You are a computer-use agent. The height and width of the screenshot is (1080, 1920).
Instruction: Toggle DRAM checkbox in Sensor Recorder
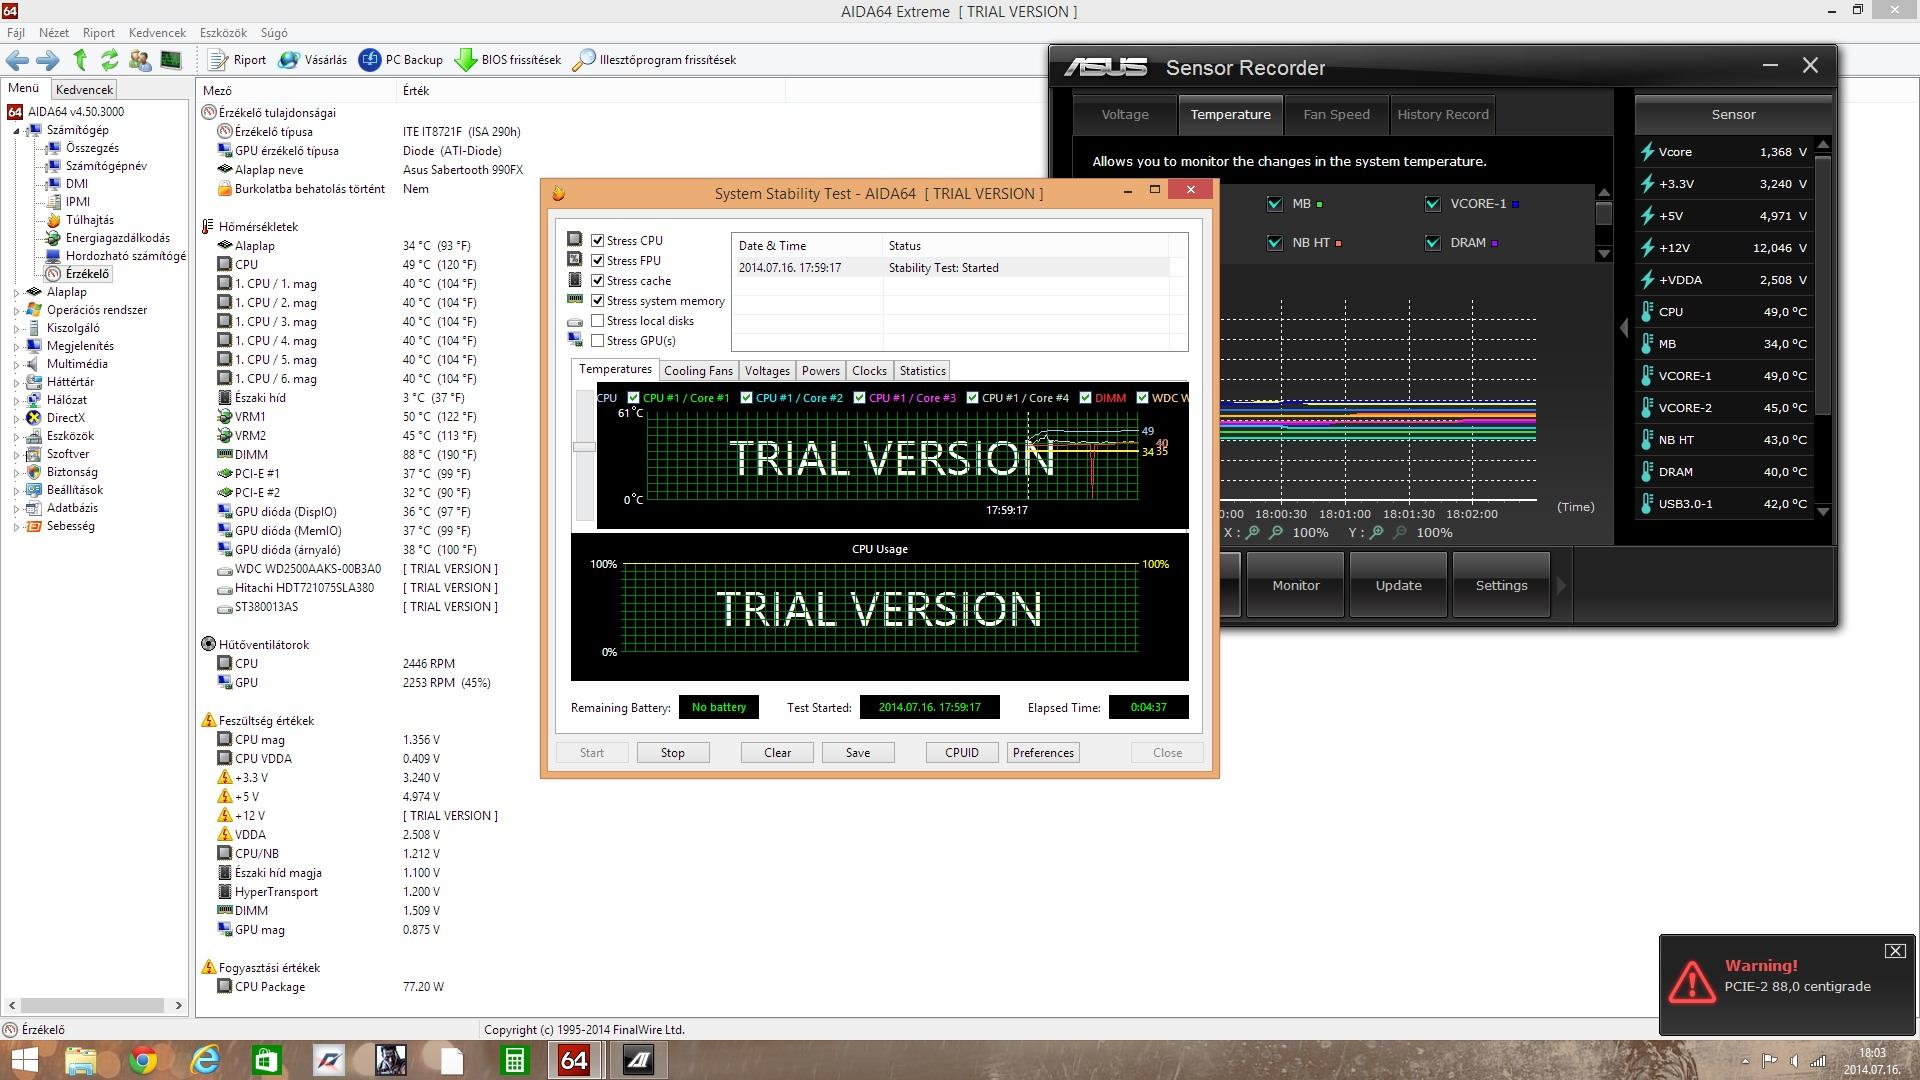pyautogui.click(x=1433, y=243)
